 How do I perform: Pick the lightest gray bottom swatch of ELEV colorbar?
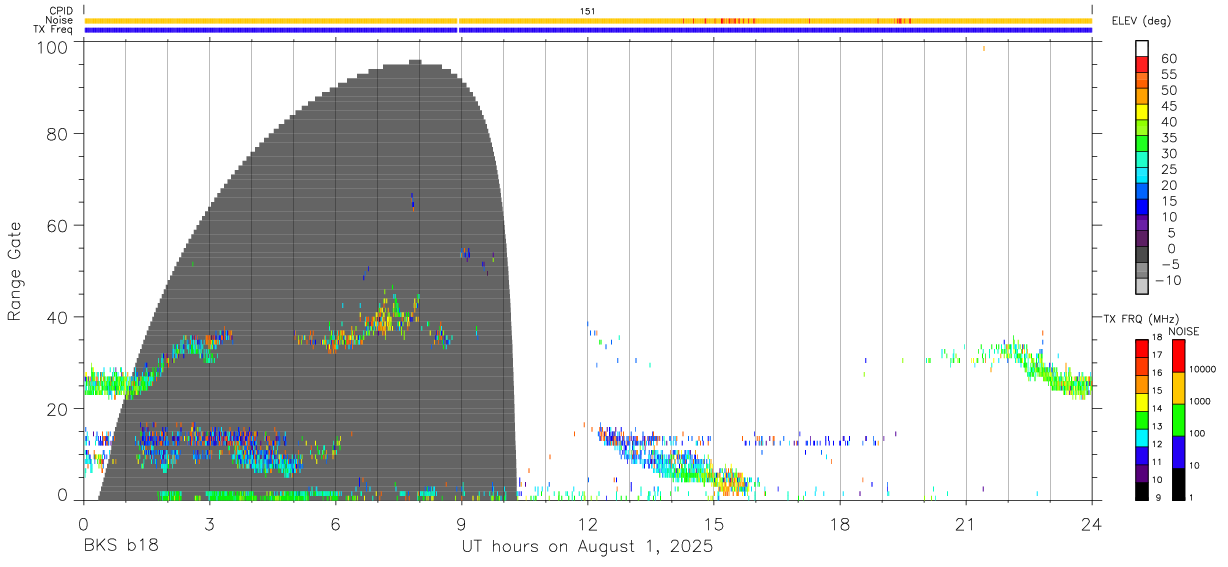1143,285
